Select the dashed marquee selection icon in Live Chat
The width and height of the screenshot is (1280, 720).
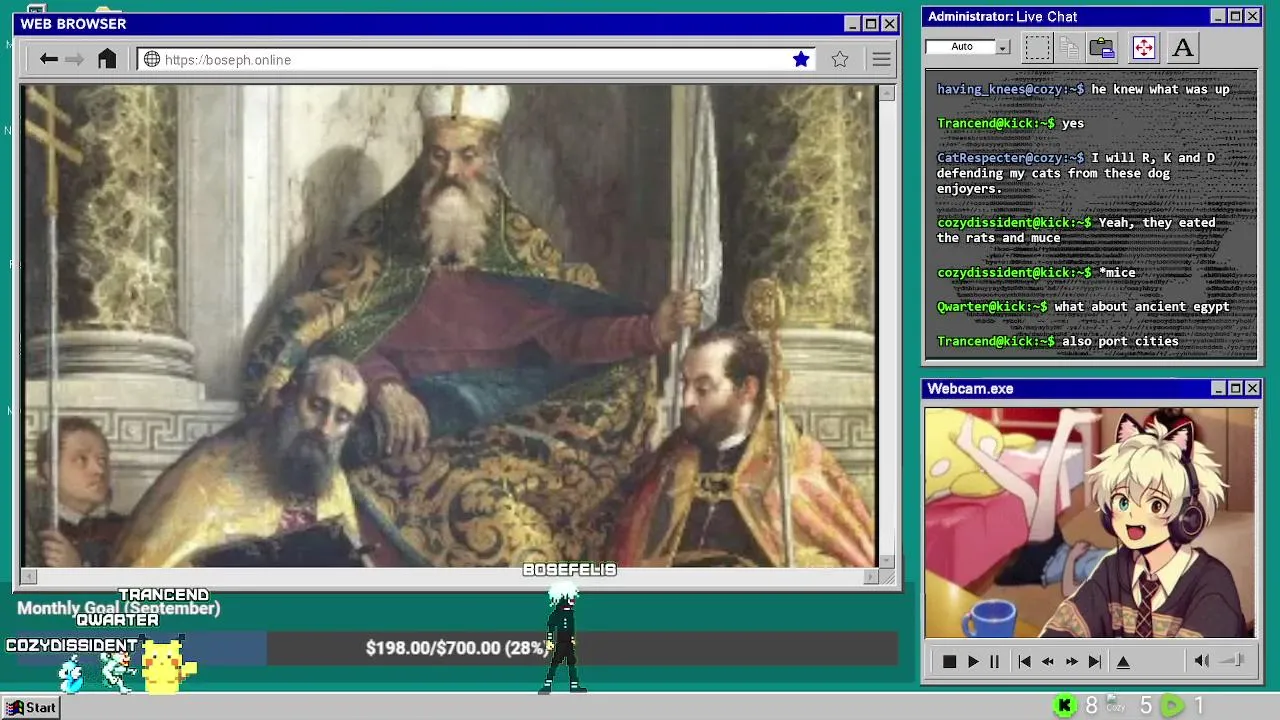click(x=1037, y=47)
